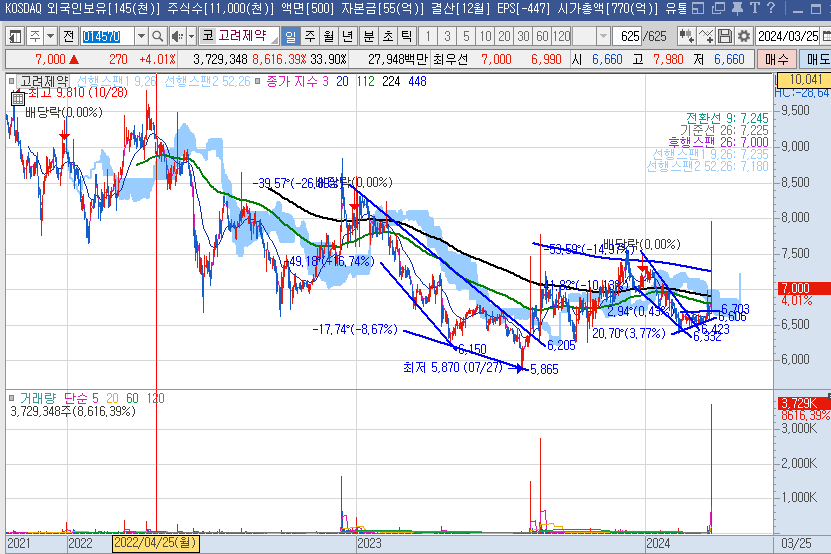Viewport: 831px width, 554px height.
Task: Switch to the weekly 주 chart period
Action: (x=310, y=36)
